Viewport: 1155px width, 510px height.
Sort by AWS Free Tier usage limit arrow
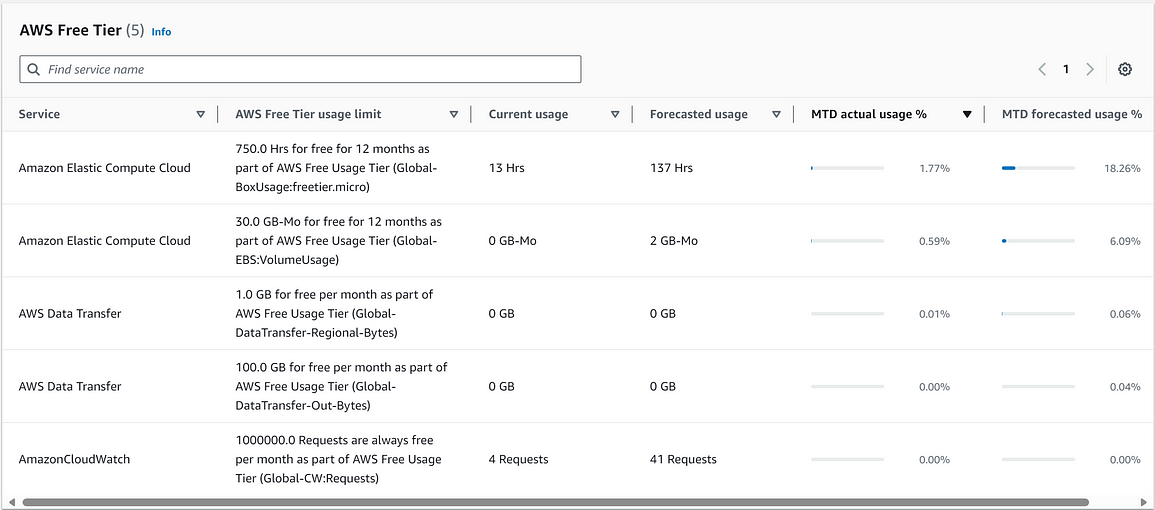(454, 114)
